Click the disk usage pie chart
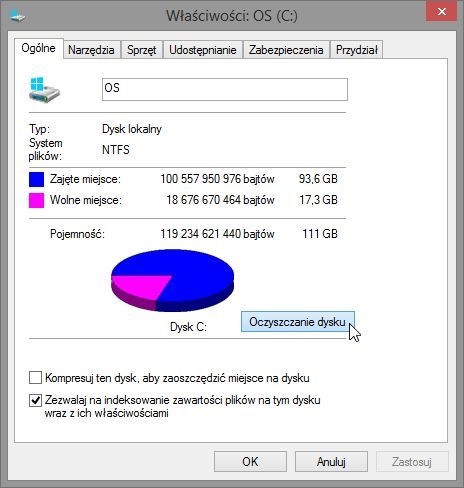464x488 pixels. pos(172,280)
